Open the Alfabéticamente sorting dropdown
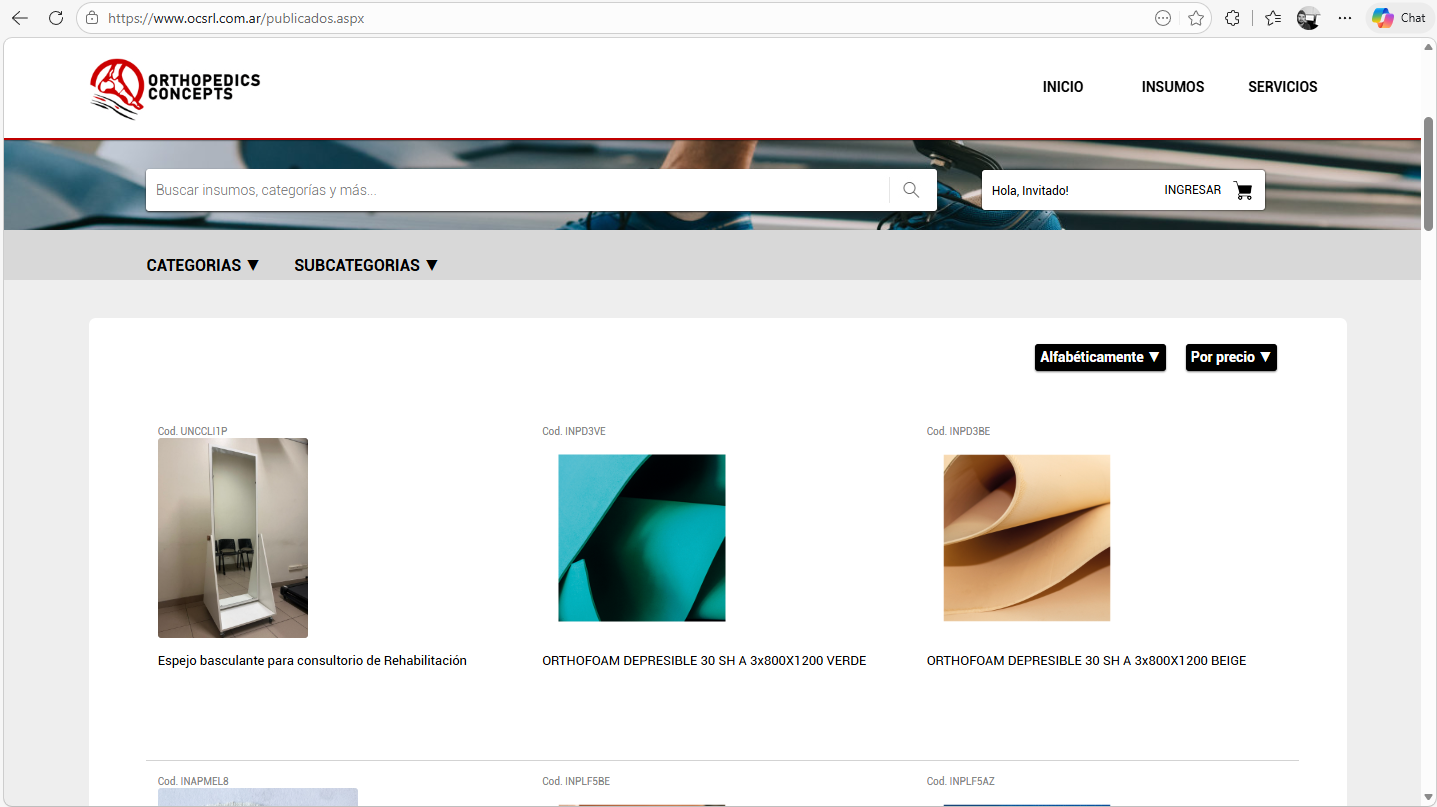Screen dimensions: 1437x807 pyautogui.click(x=1100, y=357)
